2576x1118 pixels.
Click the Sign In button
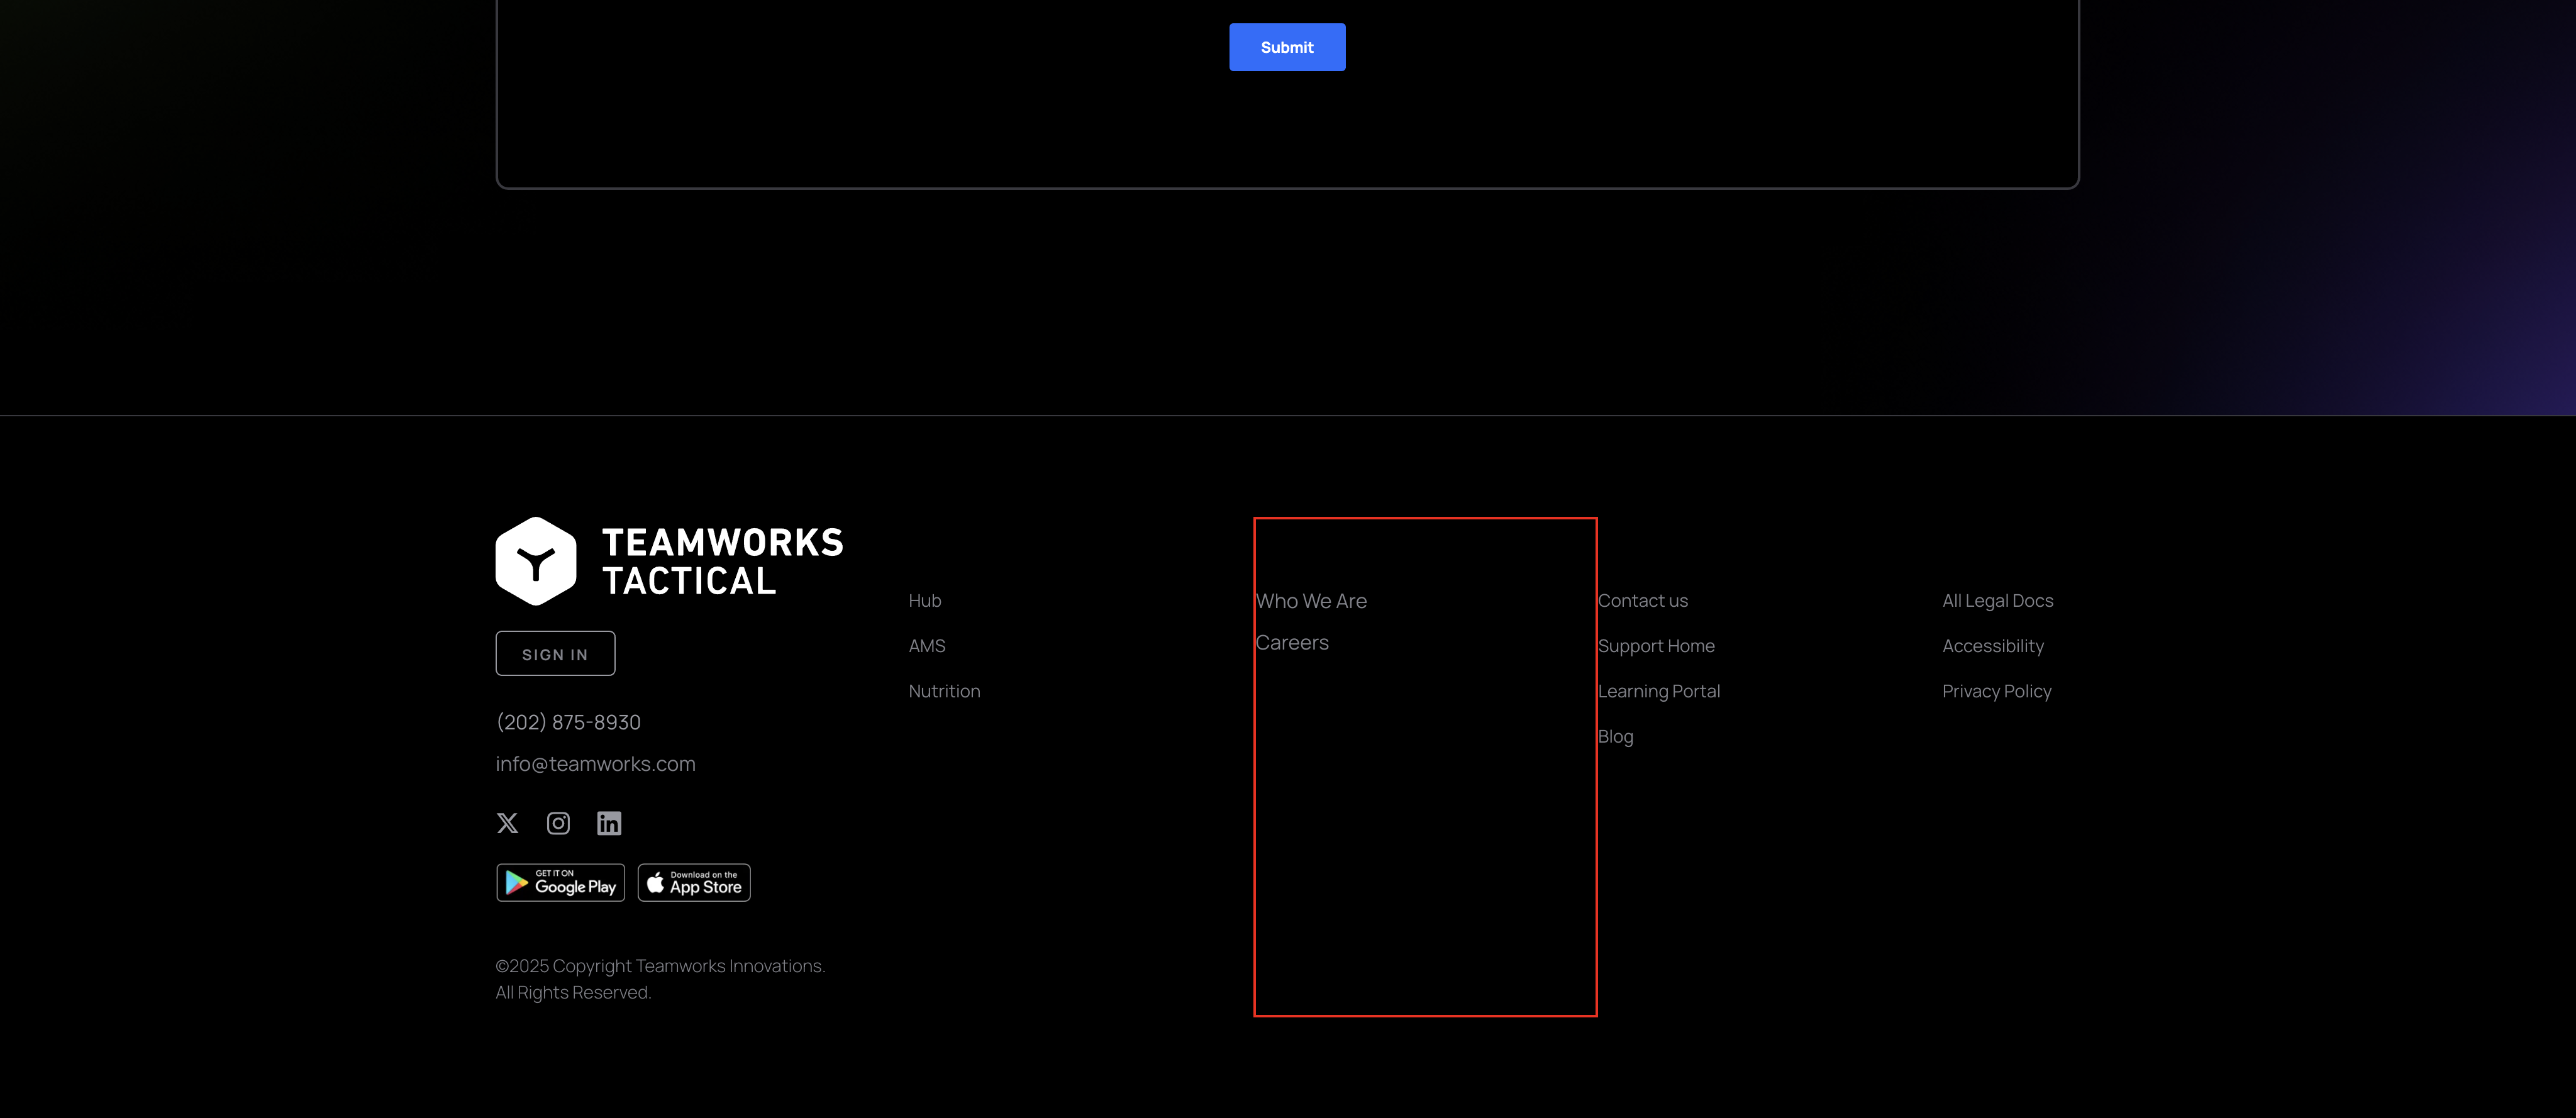click(555, 654)
